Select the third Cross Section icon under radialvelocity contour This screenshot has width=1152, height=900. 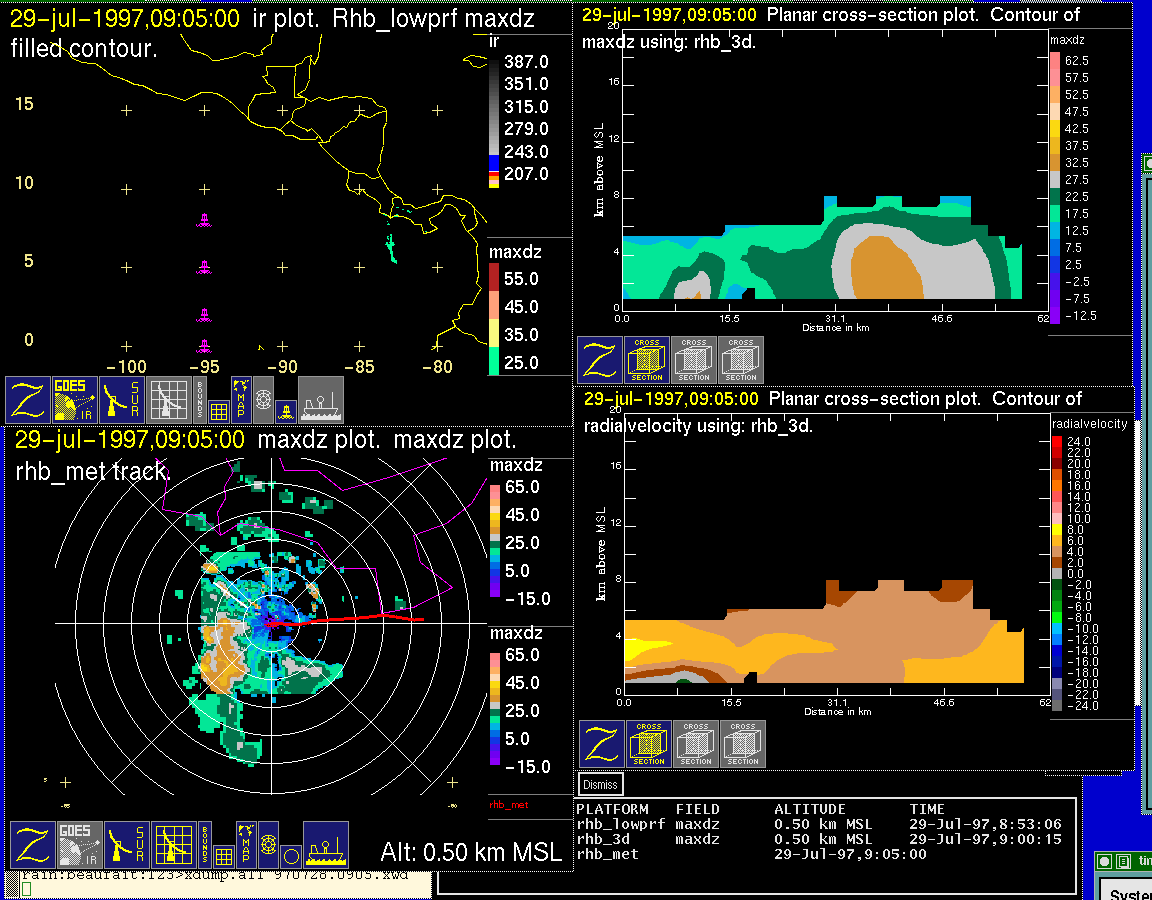point(743,744)
